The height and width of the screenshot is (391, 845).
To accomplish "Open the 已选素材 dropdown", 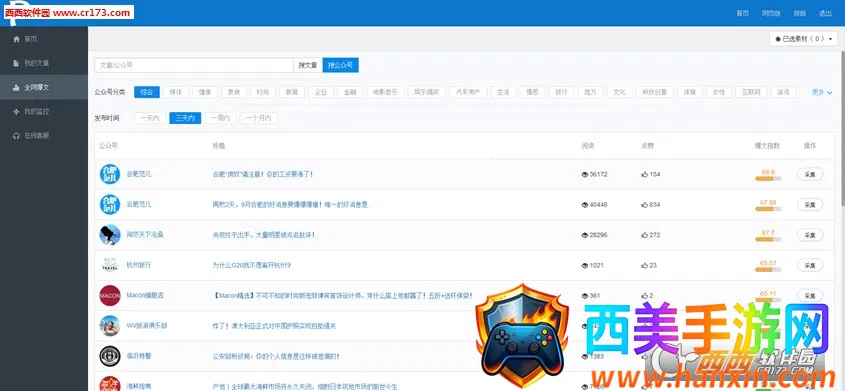I will pyautogui.click(x=804, y=39).
